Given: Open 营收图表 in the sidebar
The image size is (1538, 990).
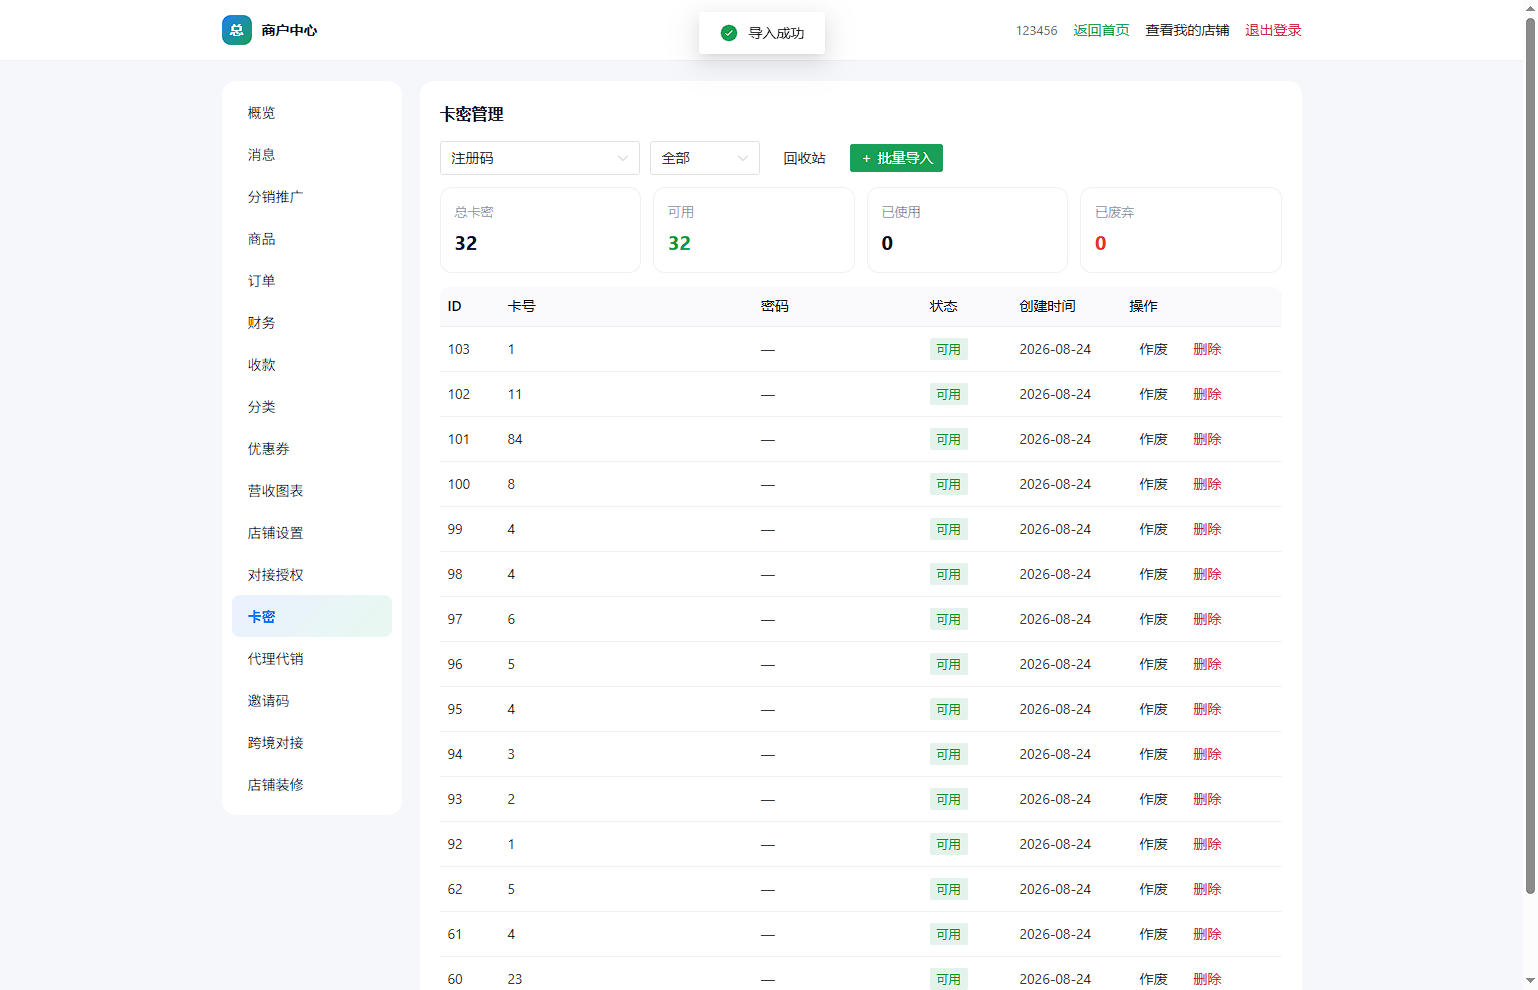Looking at the screenshot, I should (x=312, y=491).
